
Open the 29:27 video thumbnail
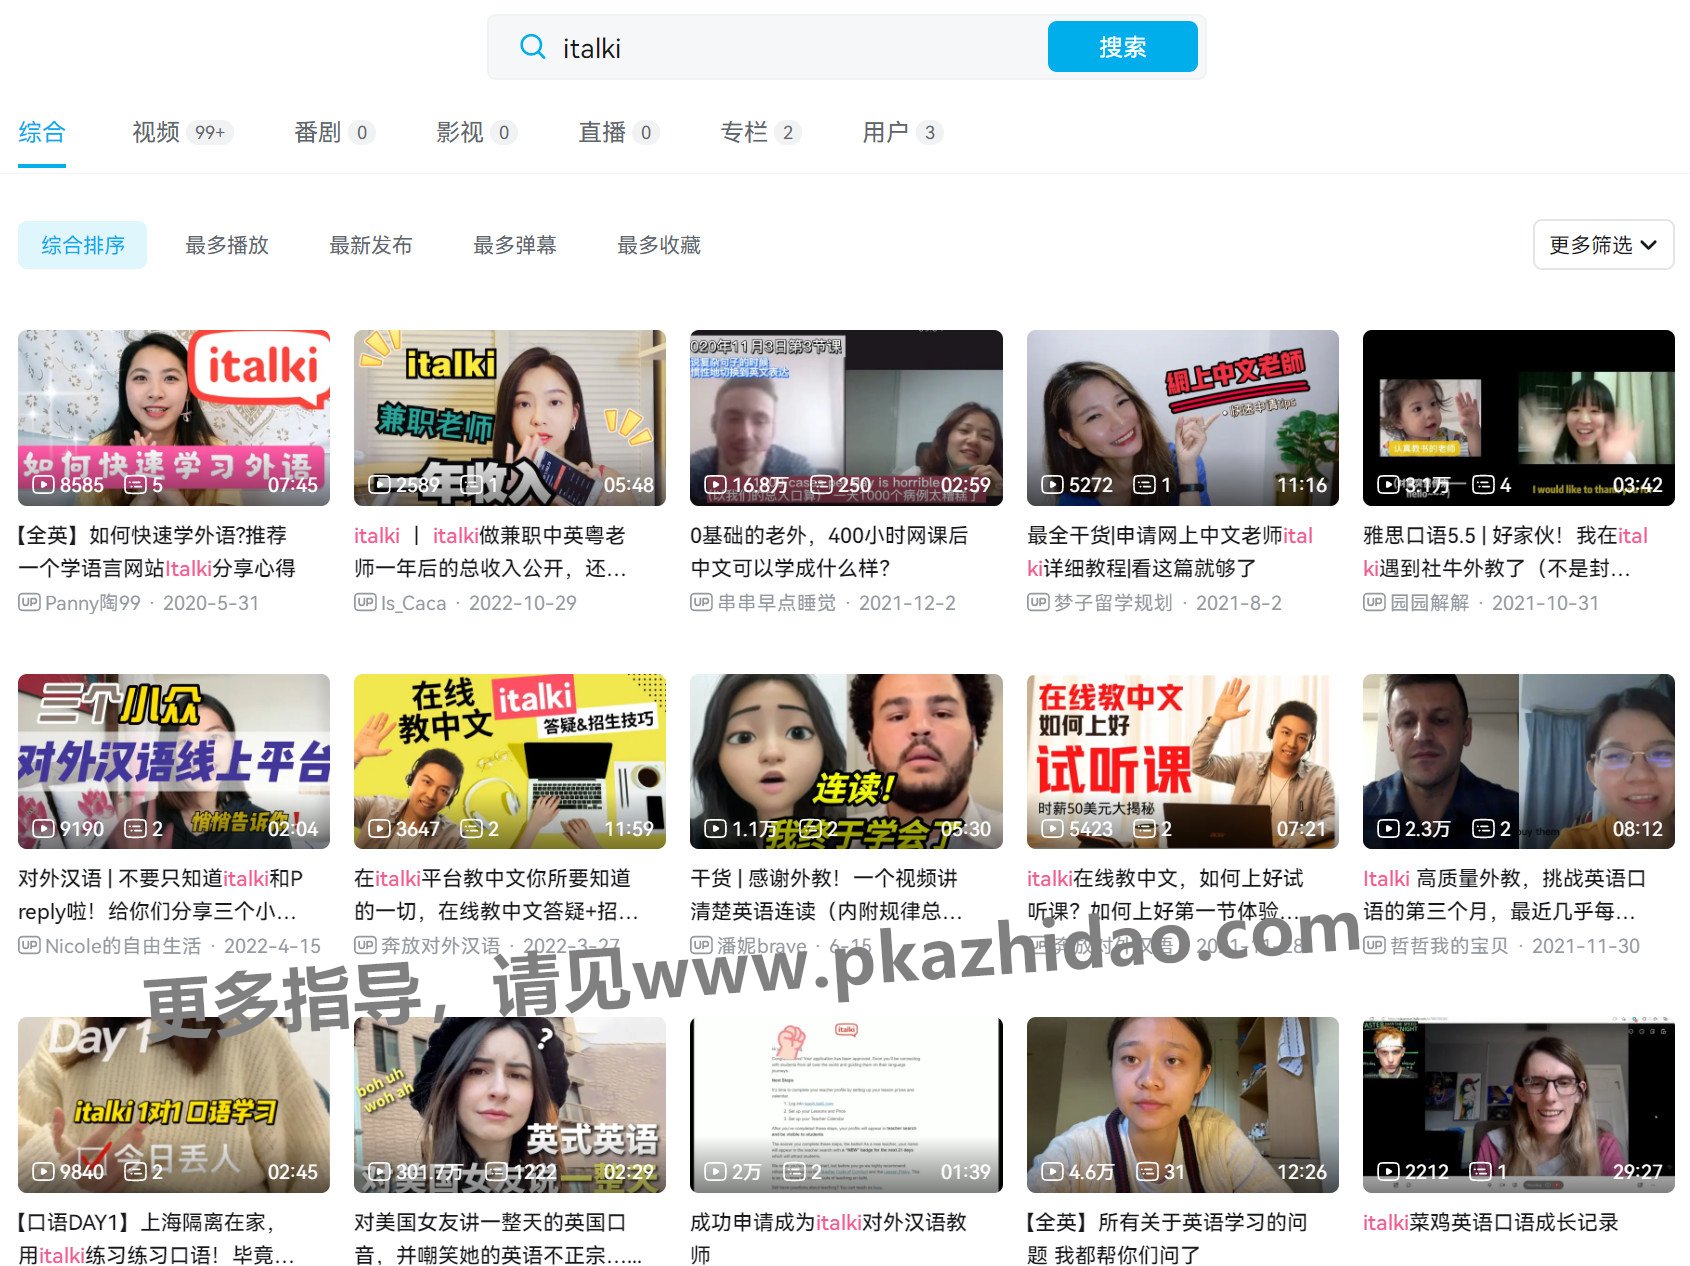coord(1519,1105)
